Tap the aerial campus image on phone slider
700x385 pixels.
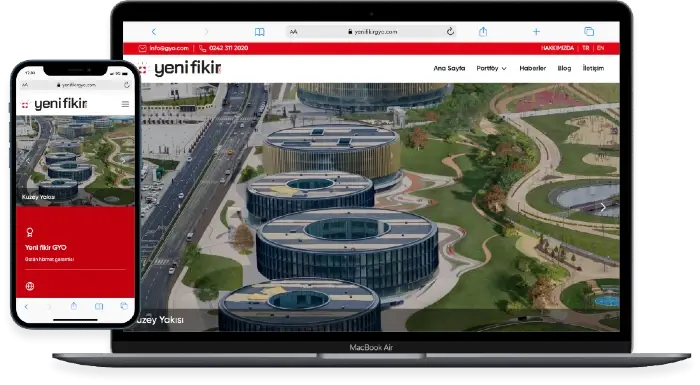click(x=75, y=161)
